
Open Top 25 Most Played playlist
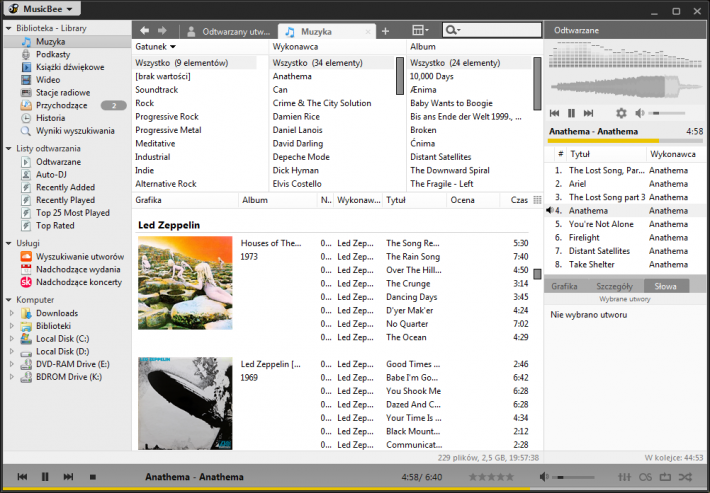tap(72, 212)
